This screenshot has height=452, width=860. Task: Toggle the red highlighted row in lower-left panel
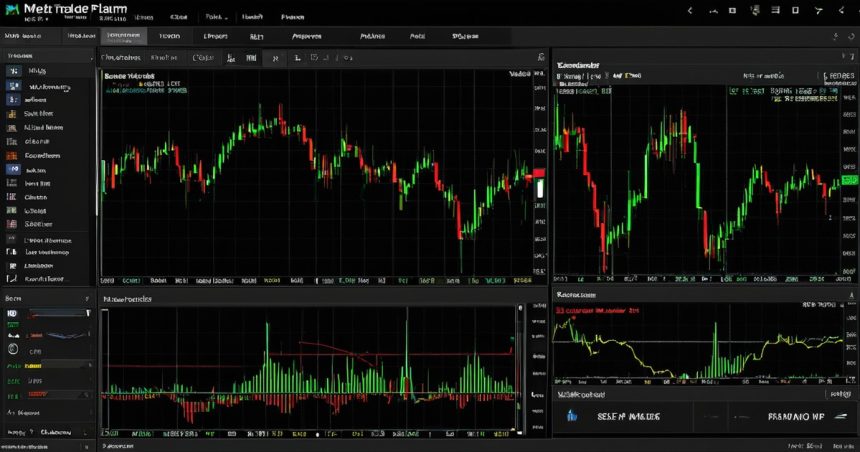pyautogui.click(x=48, y=394)
